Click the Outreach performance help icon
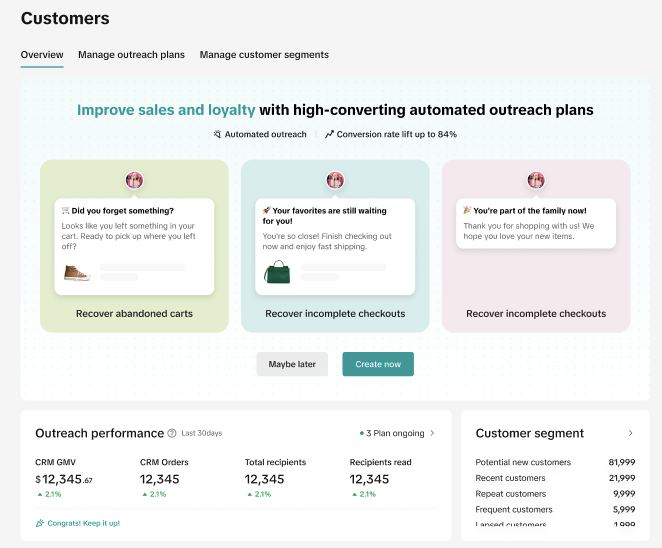 [172, 433]
